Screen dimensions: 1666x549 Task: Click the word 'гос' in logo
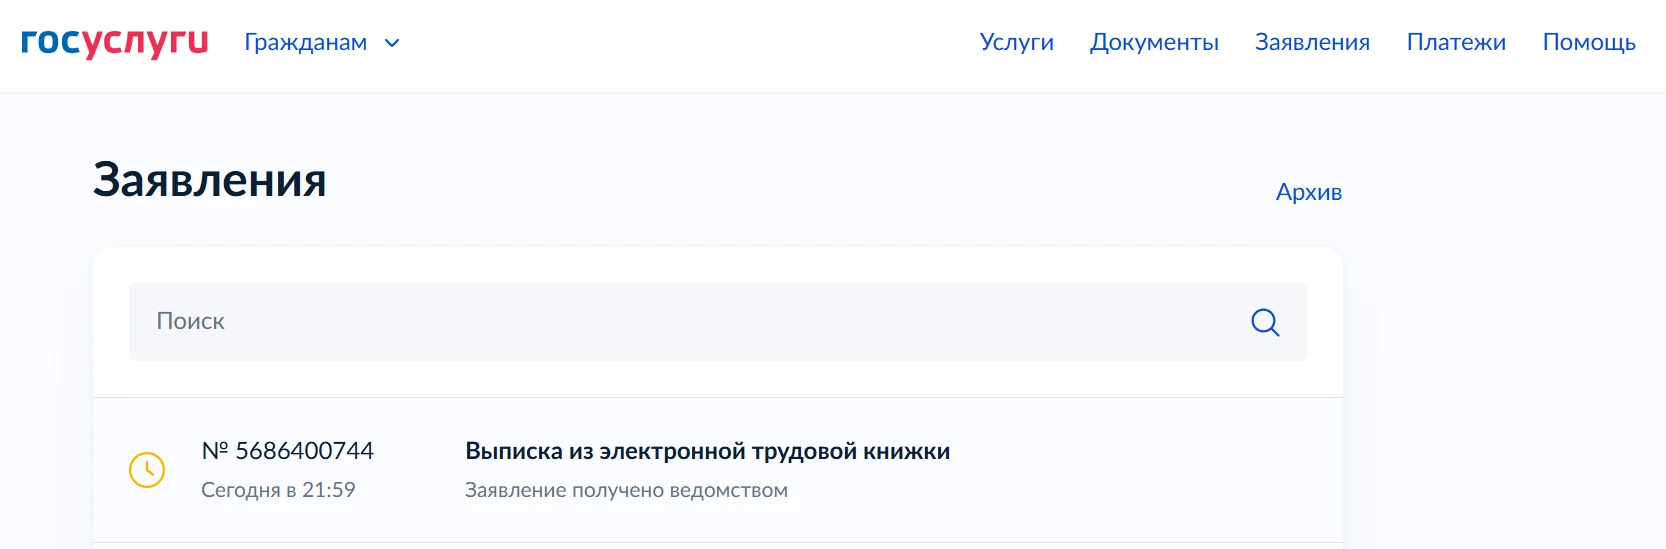(x=50, y=41)
